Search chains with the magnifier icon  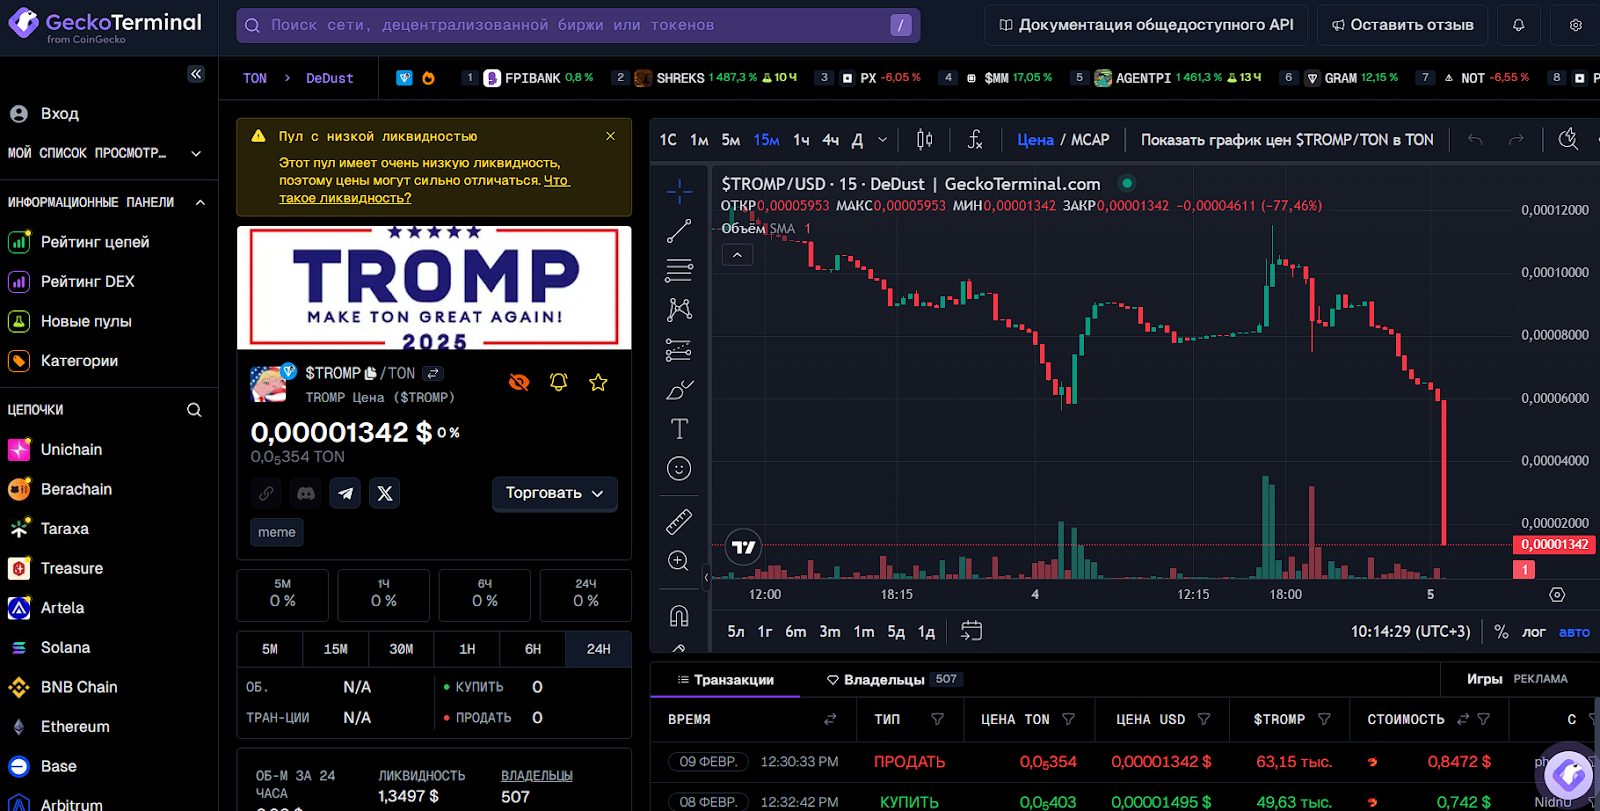pyautogui.click(x=194, y=410)
